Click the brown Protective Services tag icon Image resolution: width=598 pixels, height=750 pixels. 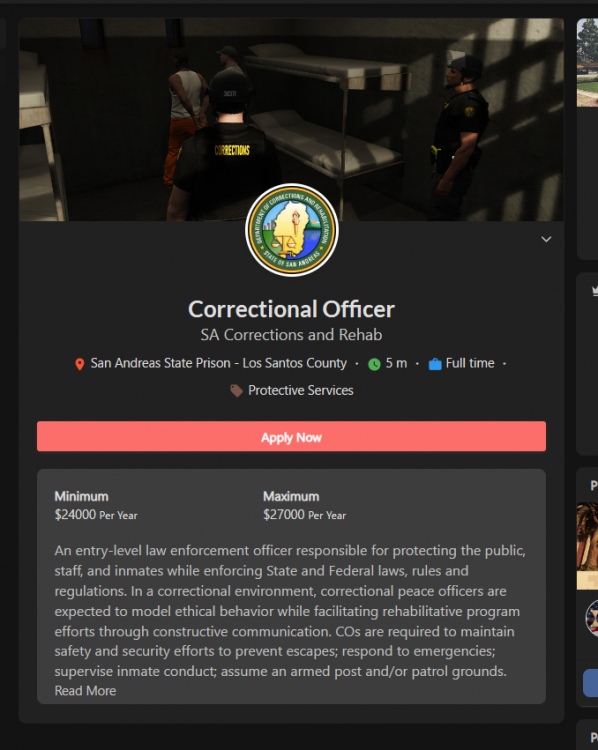pyautogui.click(x=236, y=391)
